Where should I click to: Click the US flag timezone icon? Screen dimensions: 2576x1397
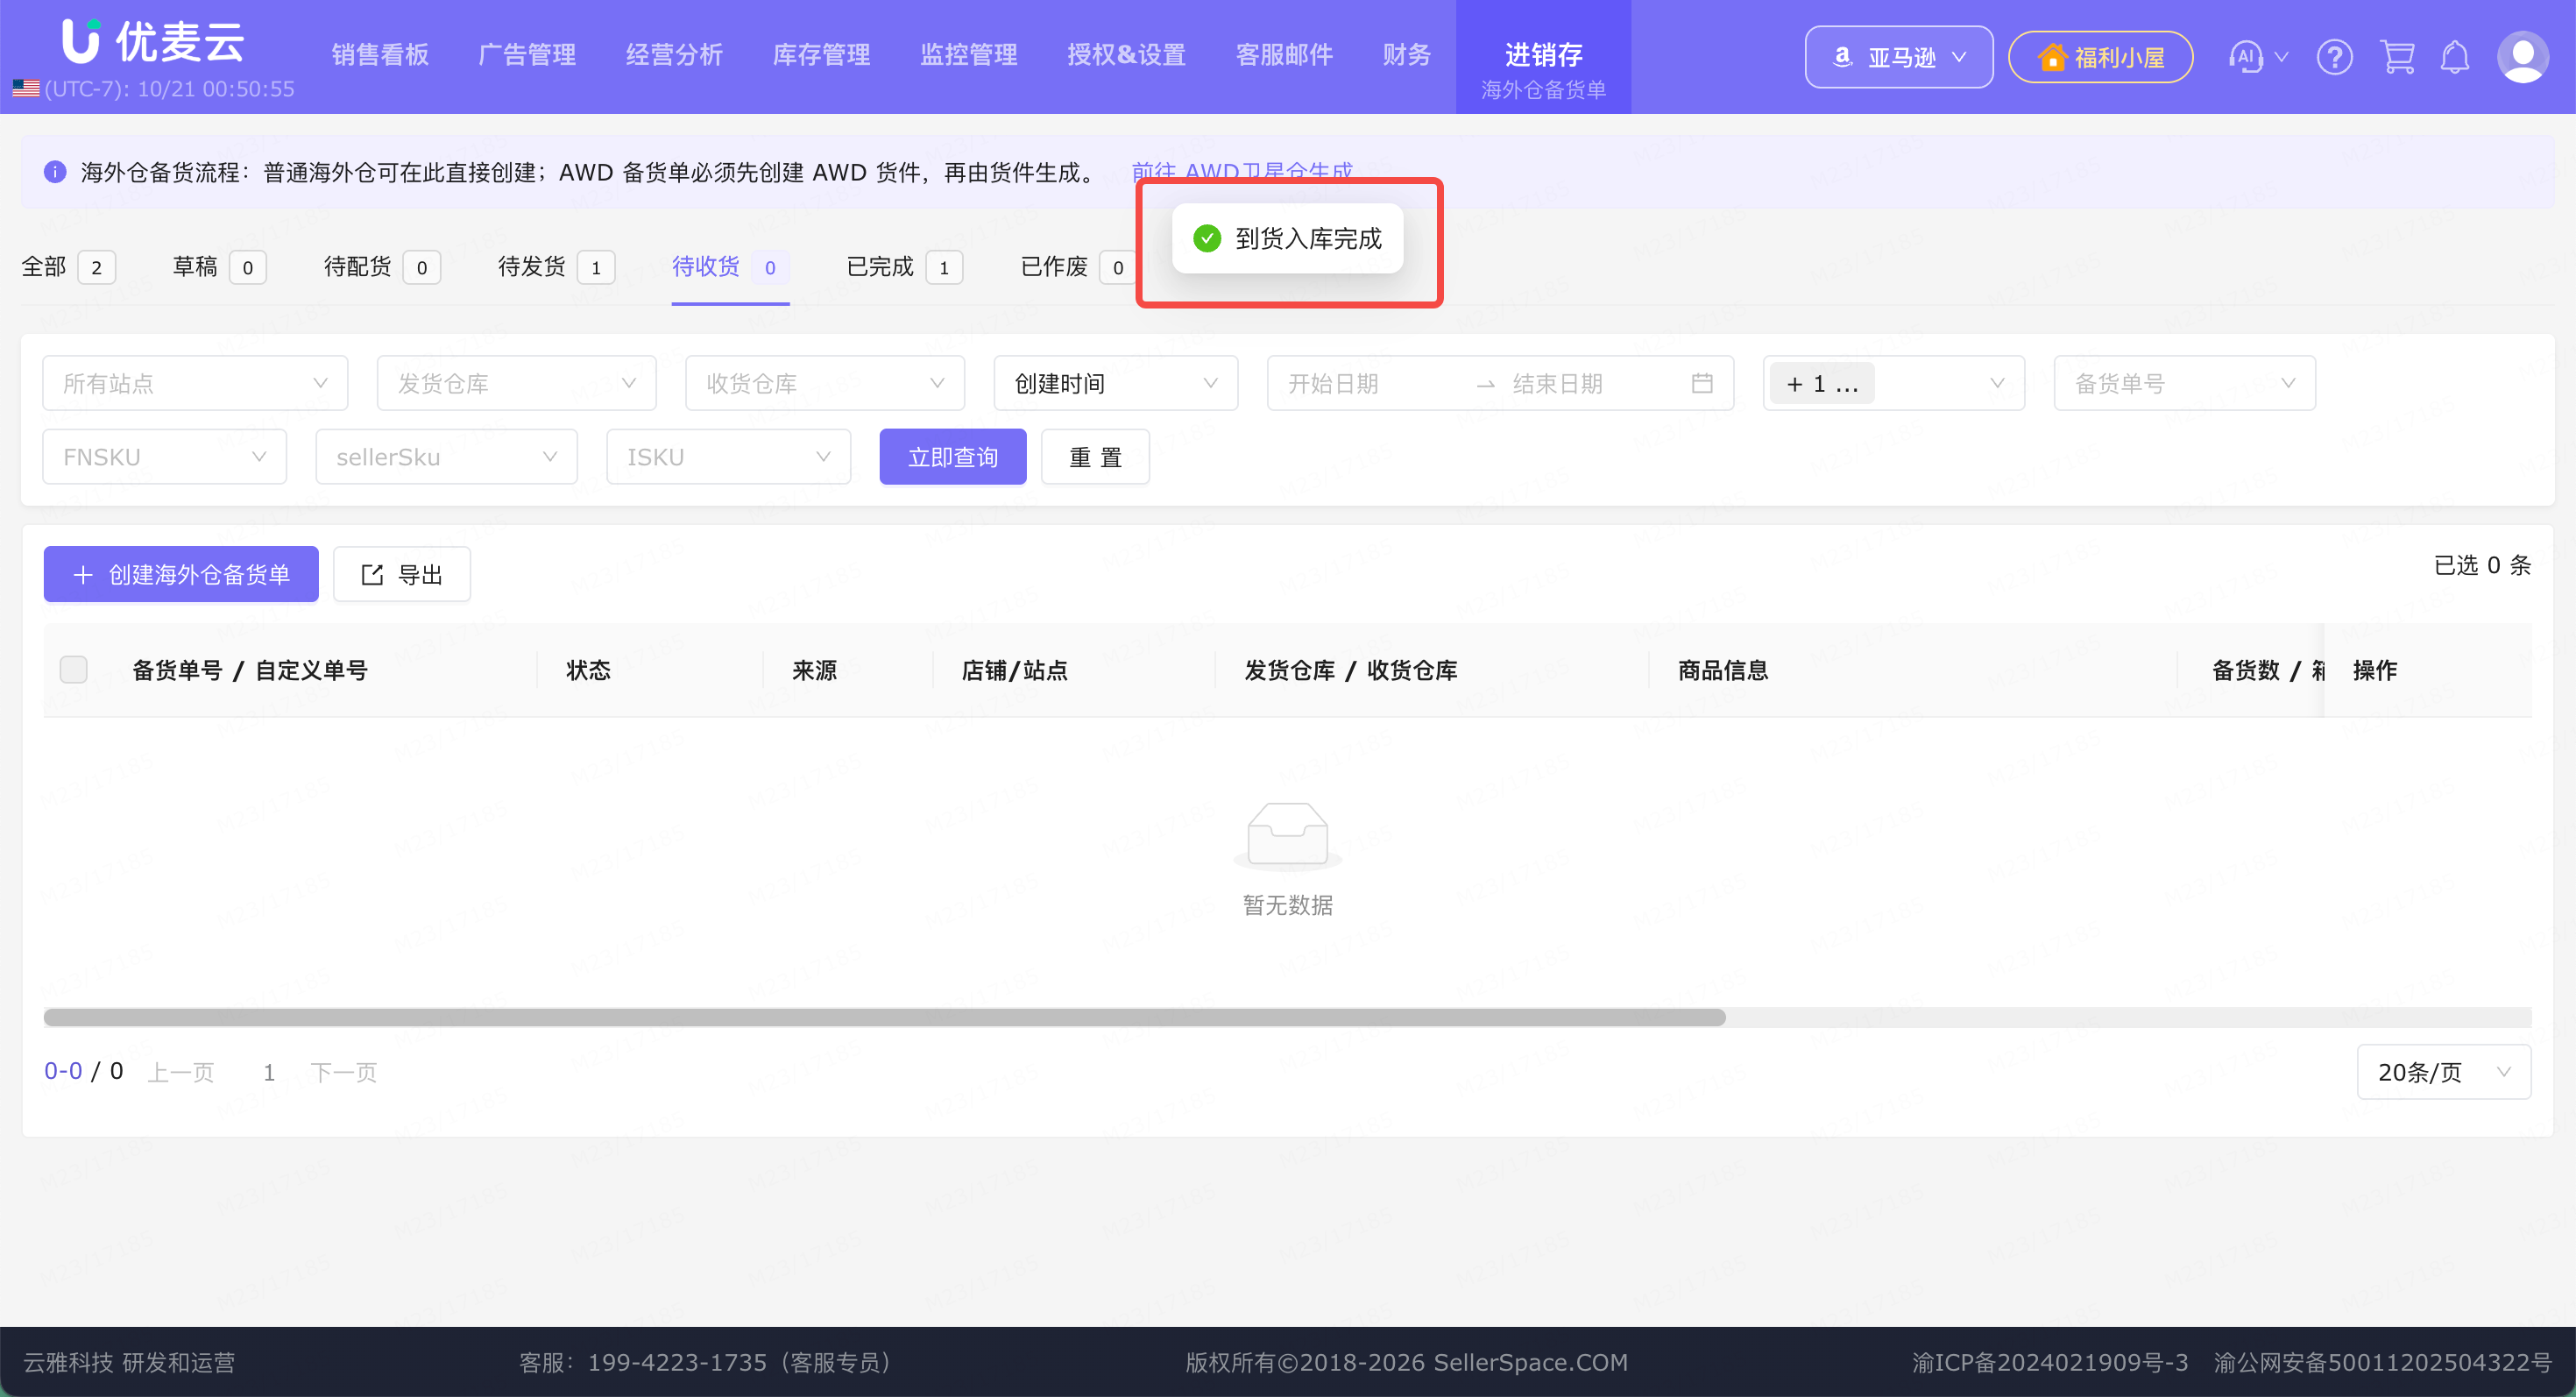[26, 89]
